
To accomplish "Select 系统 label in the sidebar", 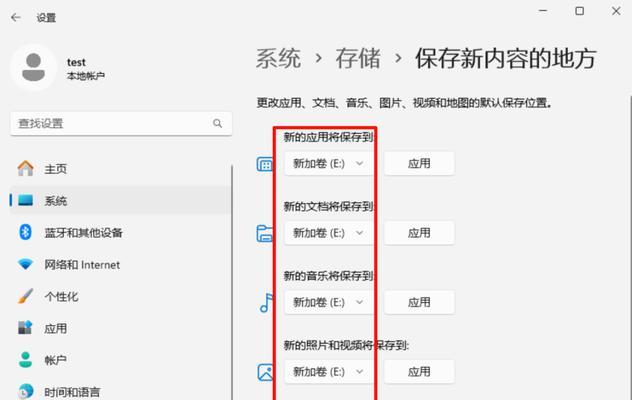I will click(56, 201).
